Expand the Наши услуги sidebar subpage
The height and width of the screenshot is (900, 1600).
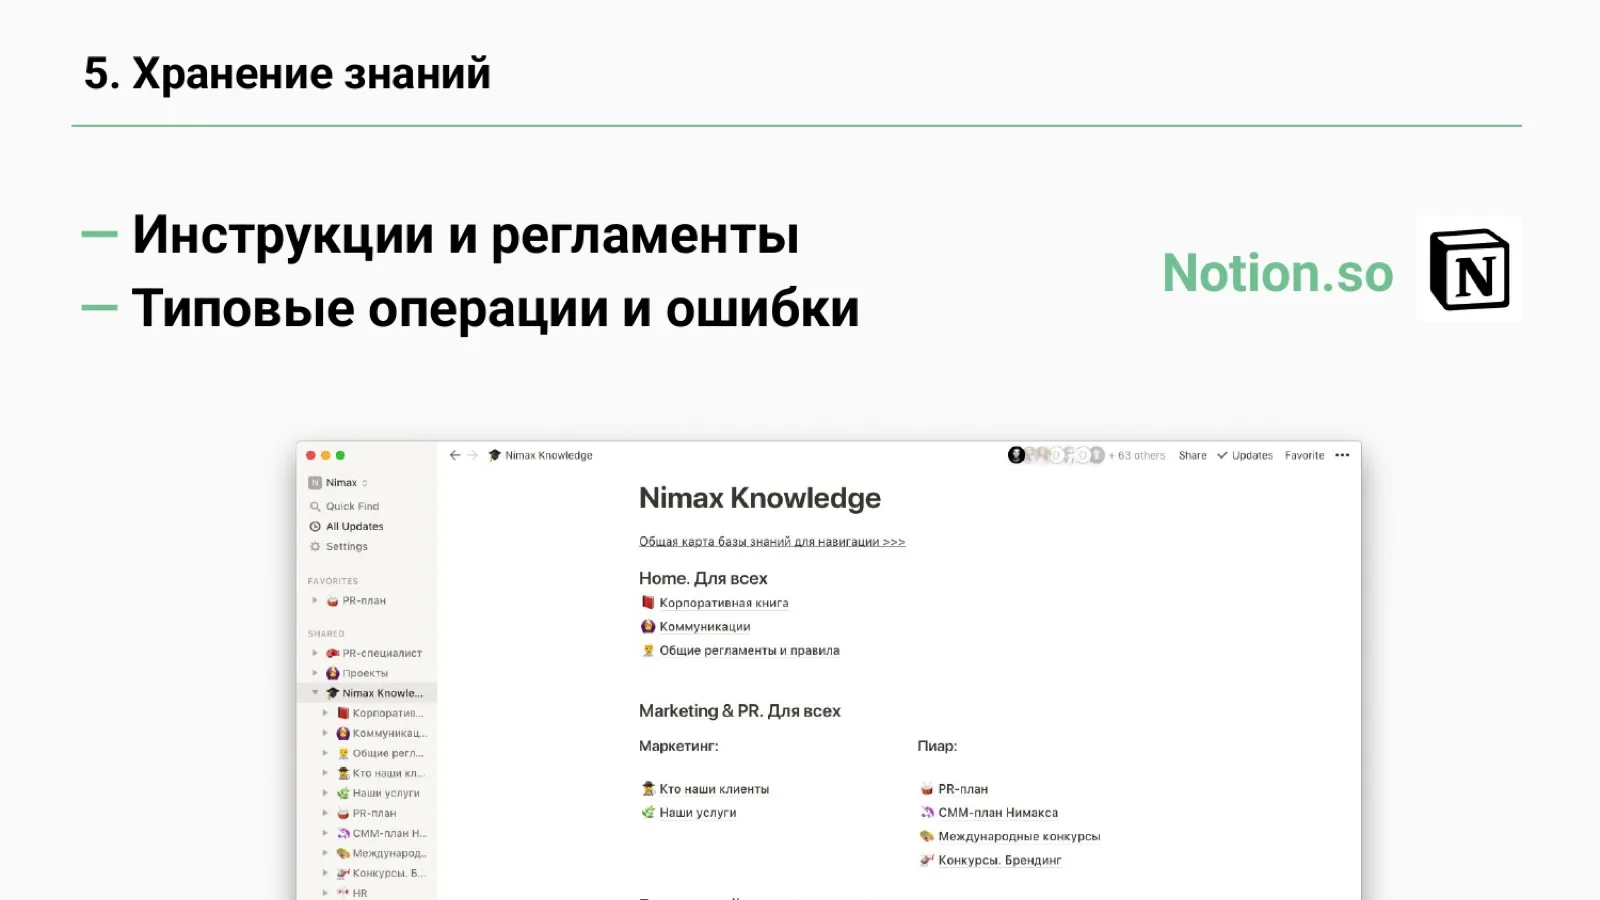tap(325, 793)
